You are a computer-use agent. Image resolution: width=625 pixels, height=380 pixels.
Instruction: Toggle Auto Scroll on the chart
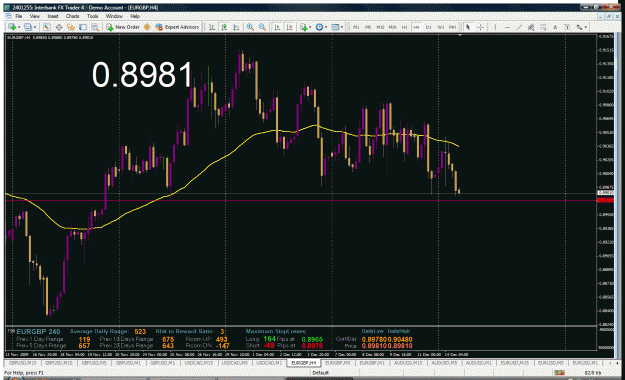pos(277,27)
